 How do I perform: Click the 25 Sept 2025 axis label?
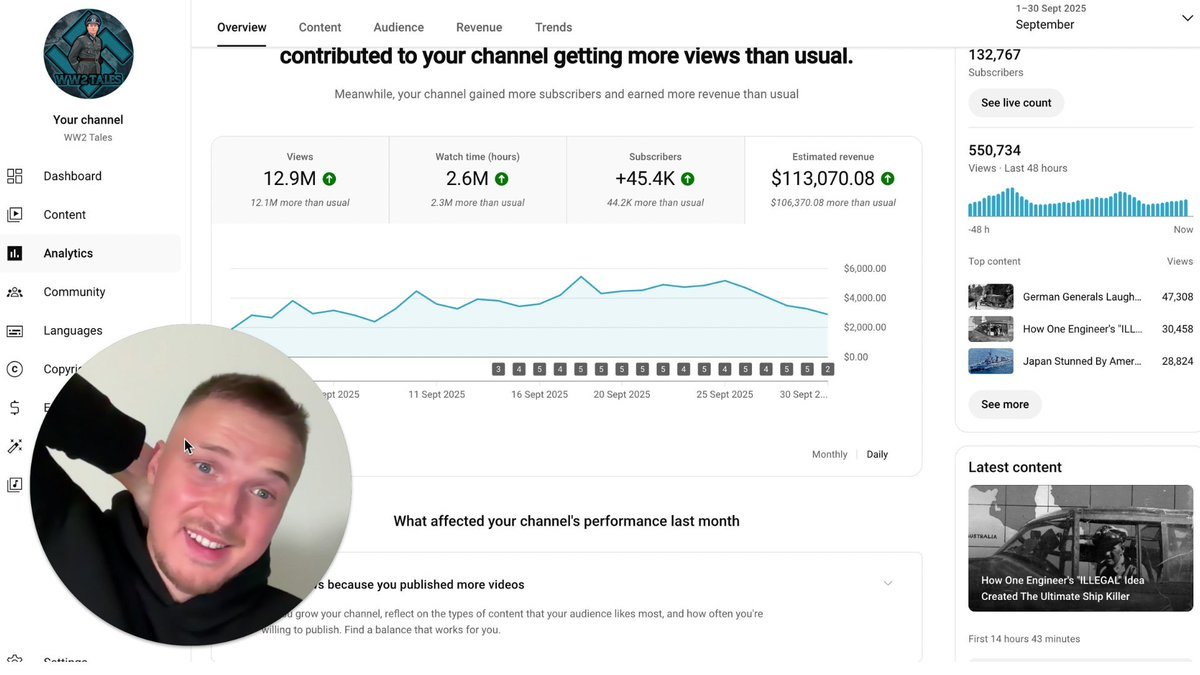724,395
